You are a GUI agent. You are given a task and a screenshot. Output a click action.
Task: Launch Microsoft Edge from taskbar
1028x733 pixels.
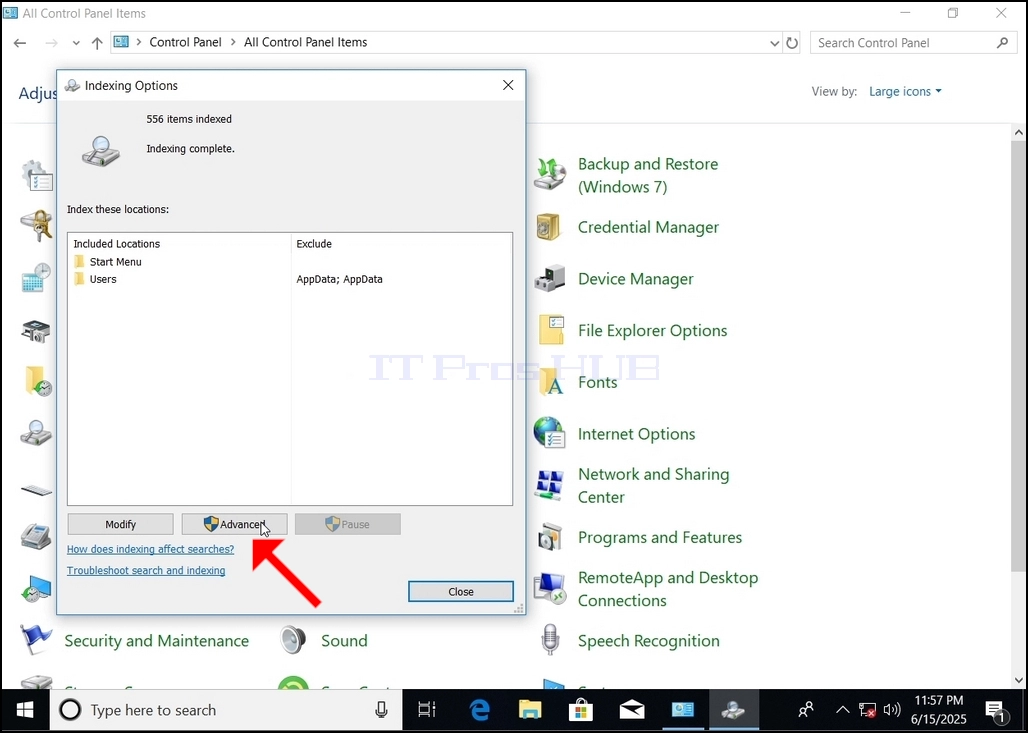pos(479,710)
